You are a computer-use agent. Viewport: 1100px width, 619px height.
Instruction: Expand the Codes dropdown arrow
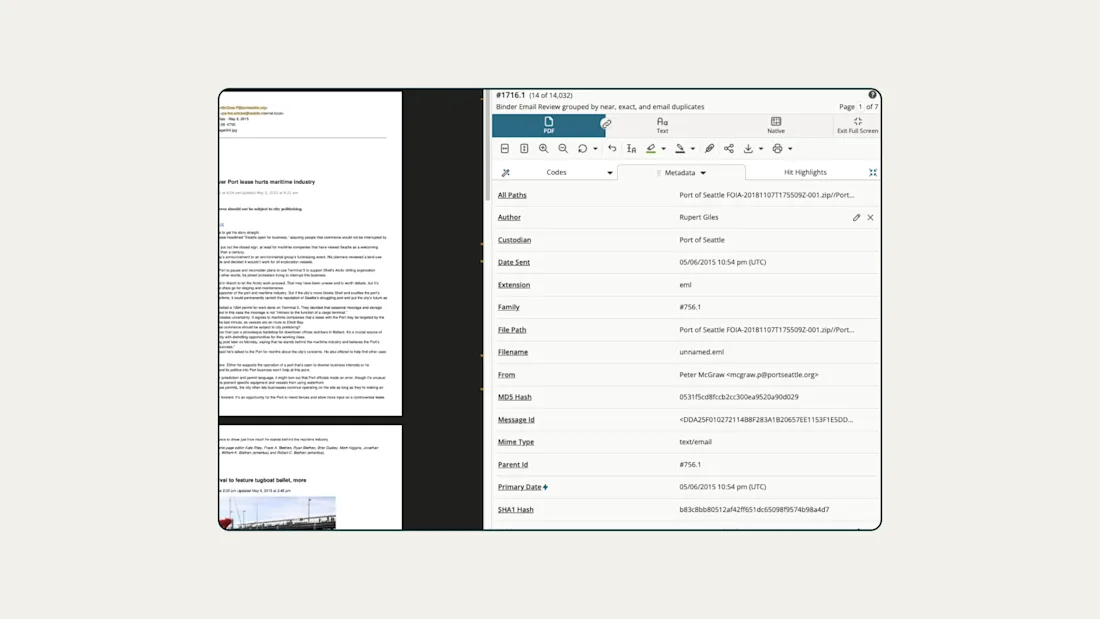[x=610, y=173]
